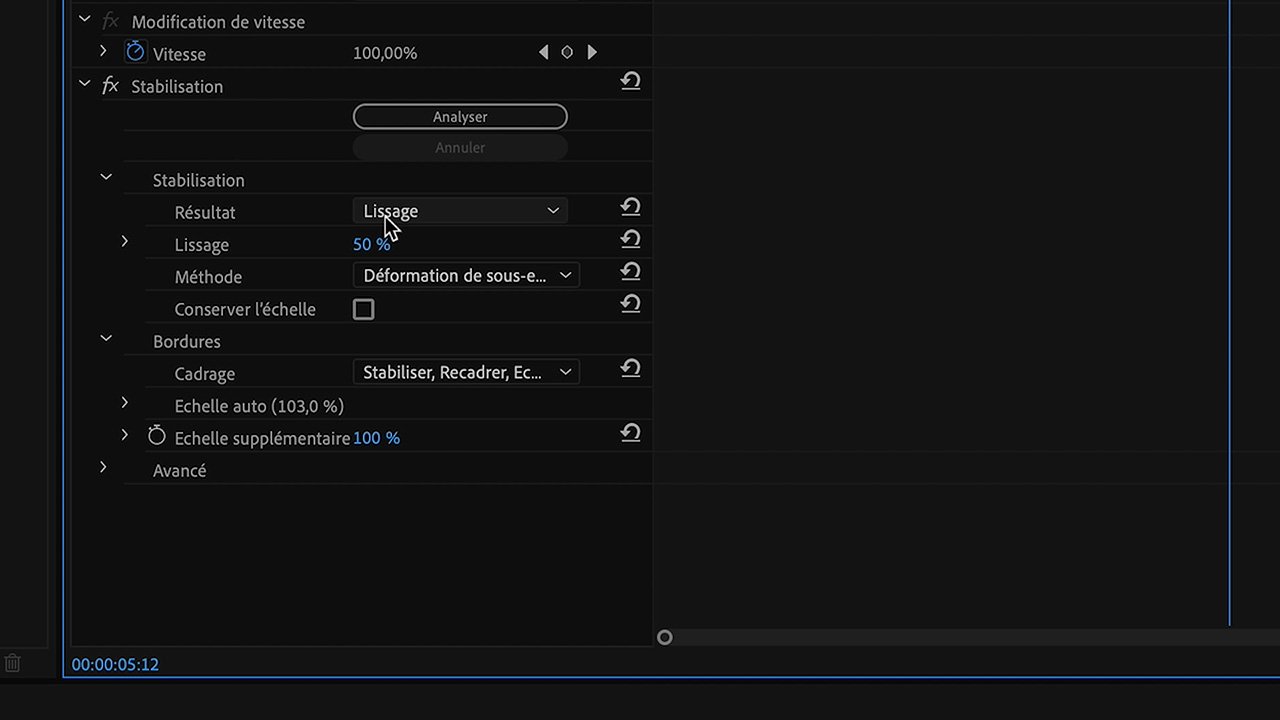
Task: Reset the Cadrage parameter
Action: tap(630, 369)
